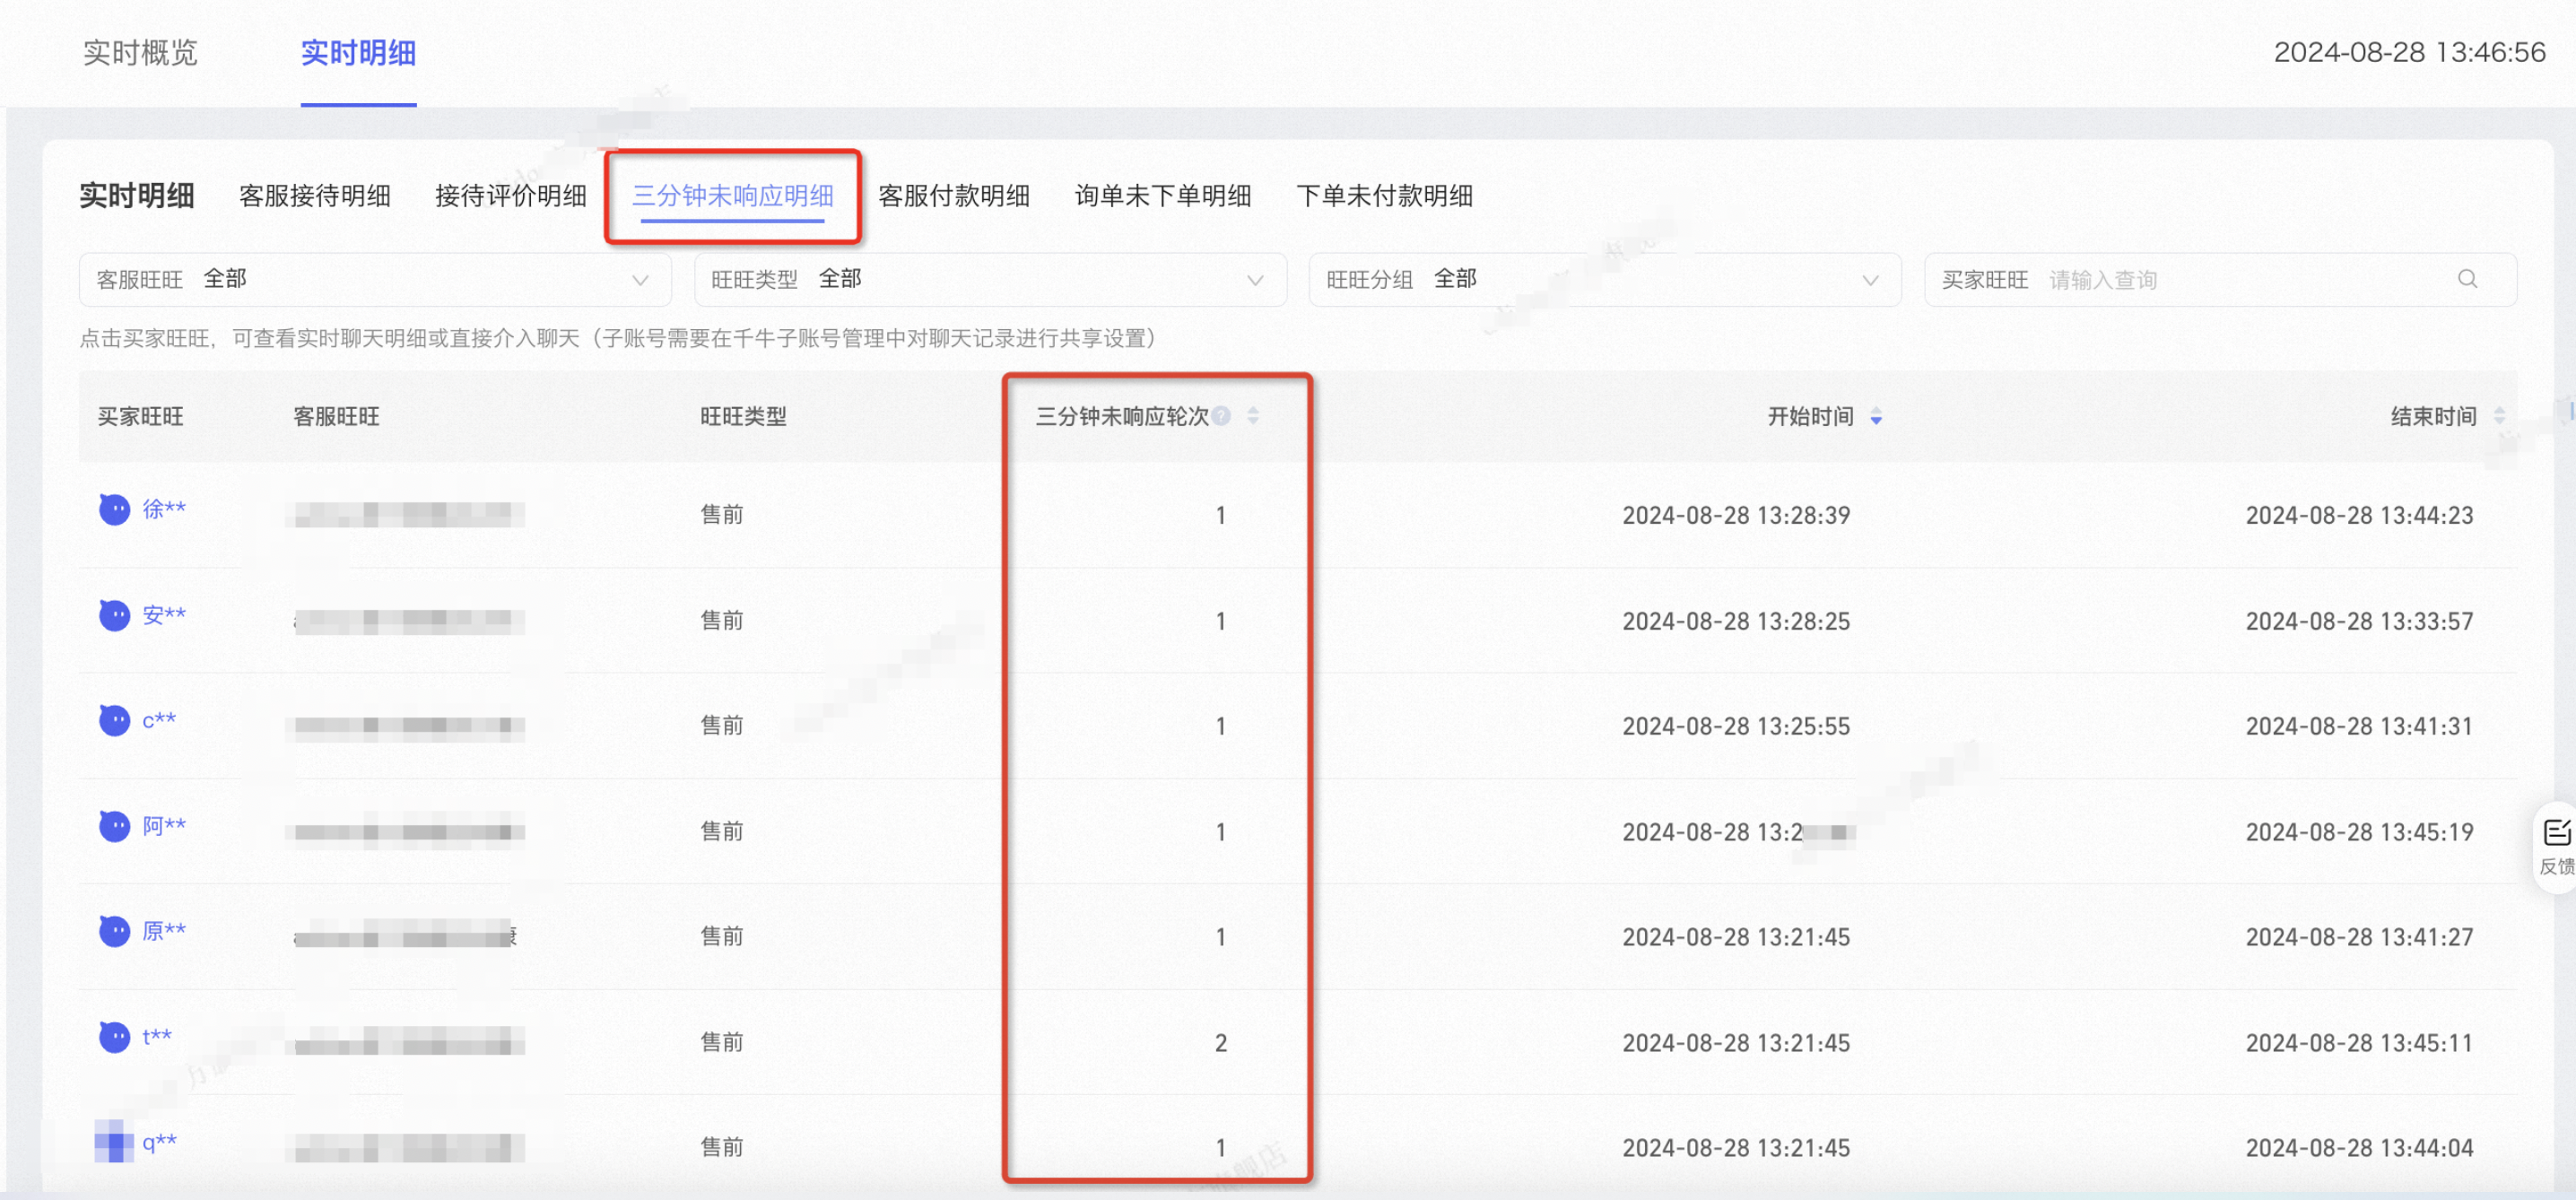Focus the 买家旺旺 search input field

click(2220, 279)
